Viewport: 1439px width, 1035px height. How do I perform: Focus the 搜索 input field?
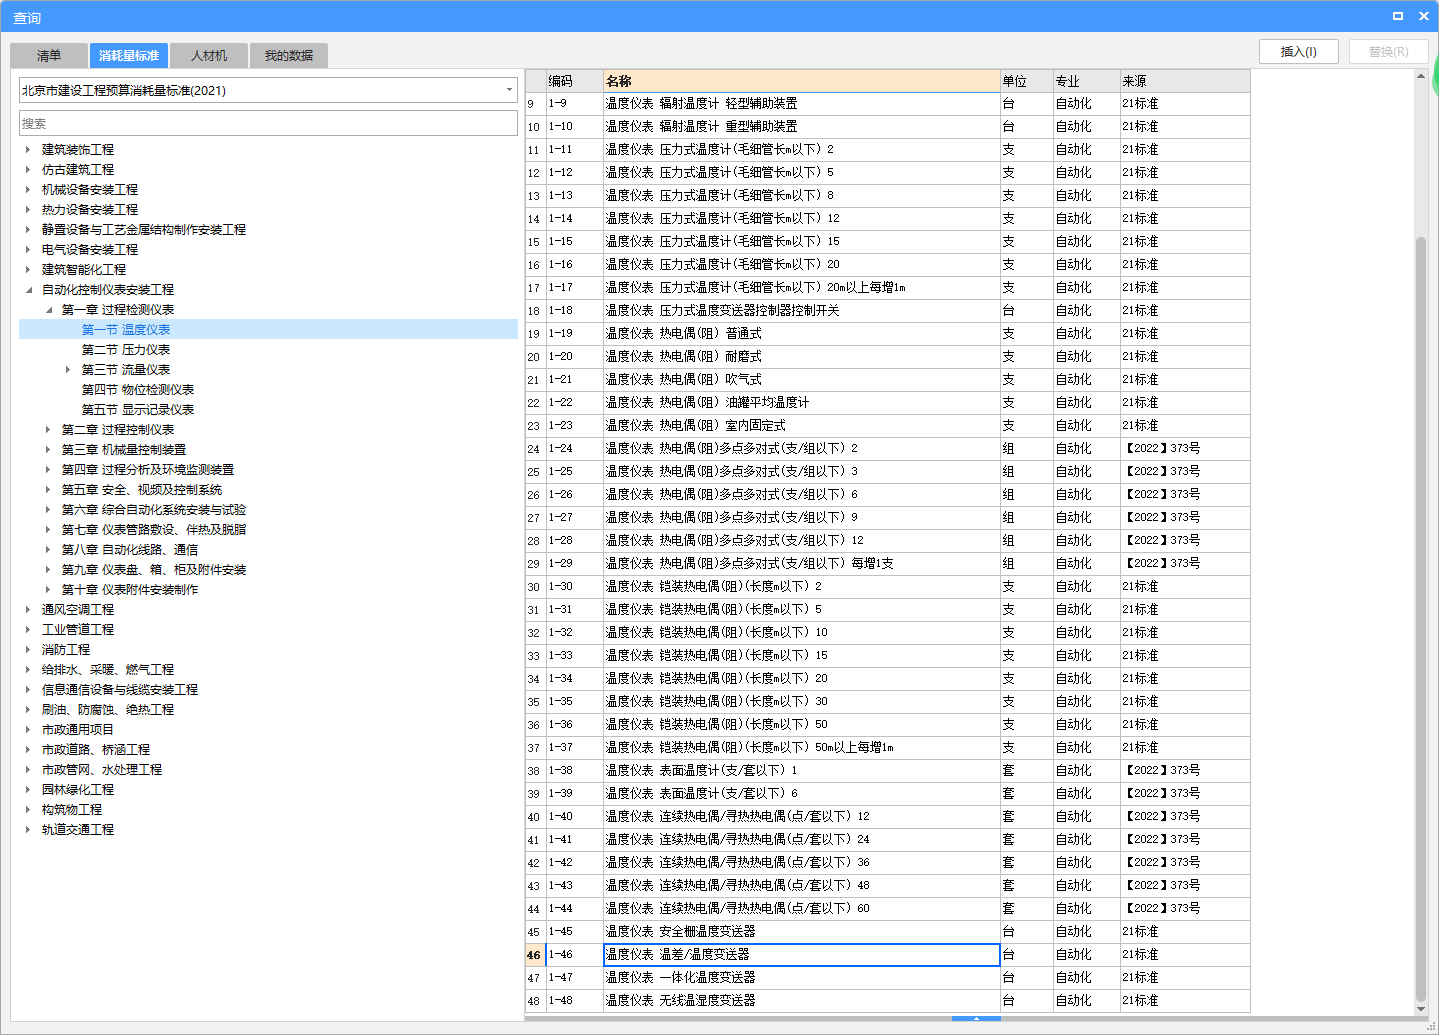coord(268,123)
